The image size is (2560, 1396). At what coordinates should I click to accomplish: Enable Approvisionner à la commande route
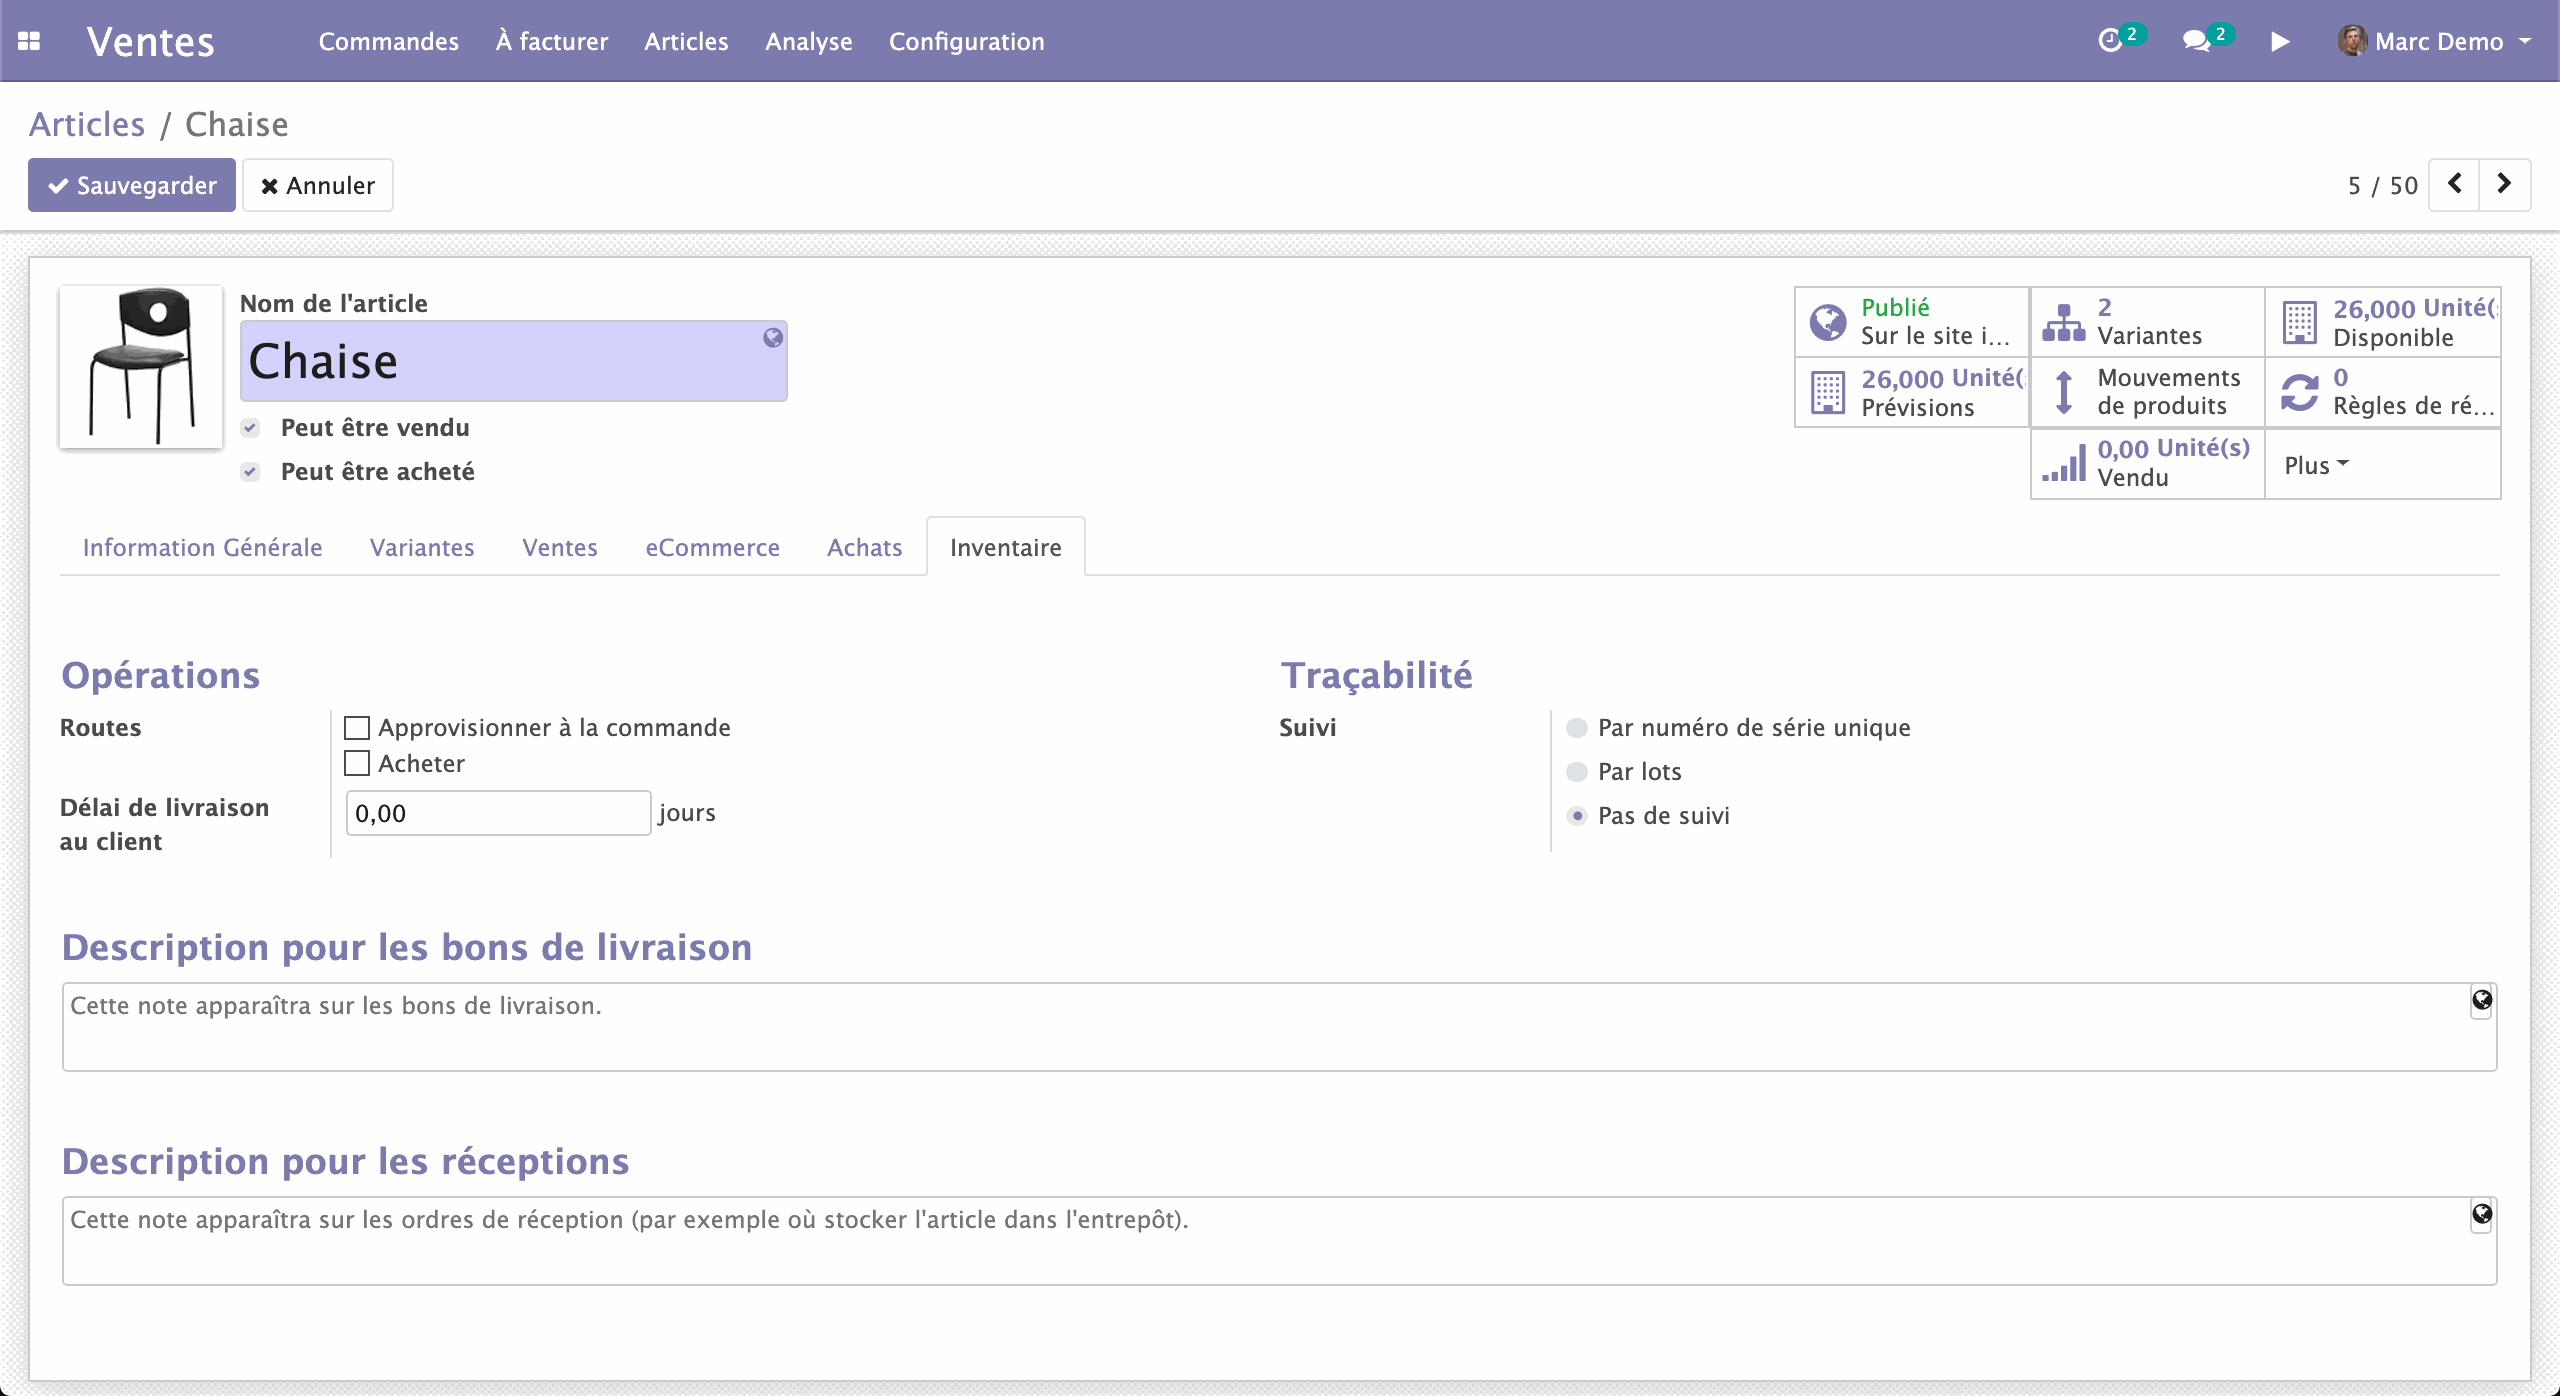(x=357, y=728)
